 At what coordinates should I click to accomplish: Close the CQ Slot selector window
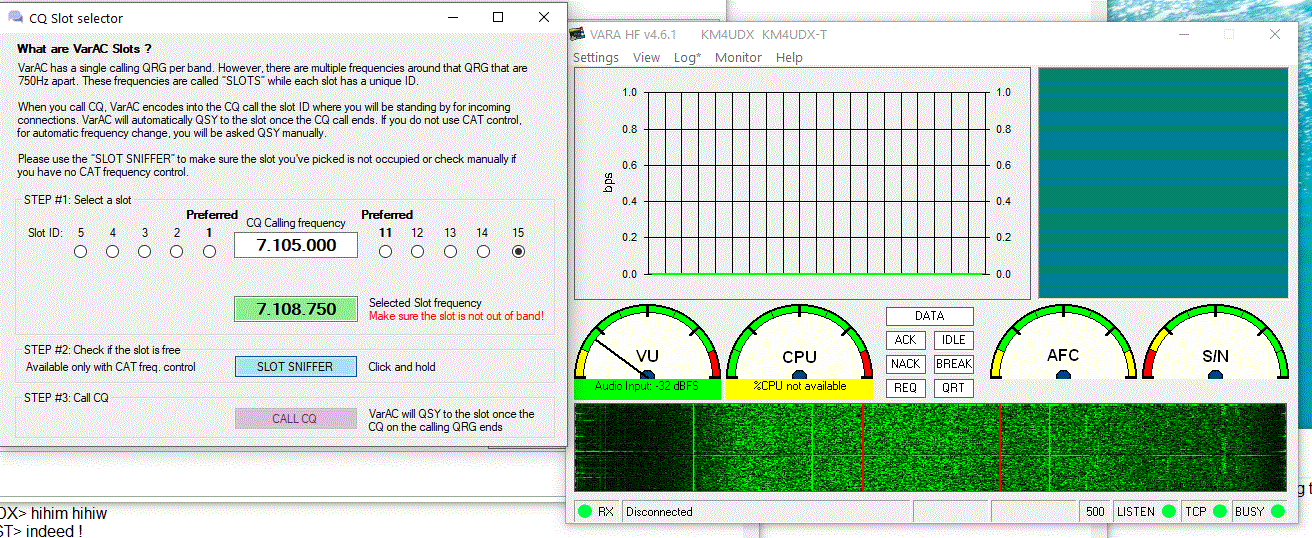point(543,17)
